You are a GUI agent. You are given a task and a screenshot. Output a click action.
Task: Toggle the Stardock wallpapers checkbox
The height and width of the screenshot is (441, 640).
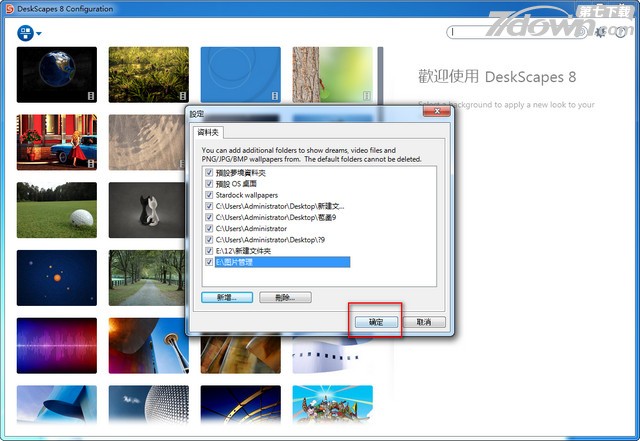[209, 195]
